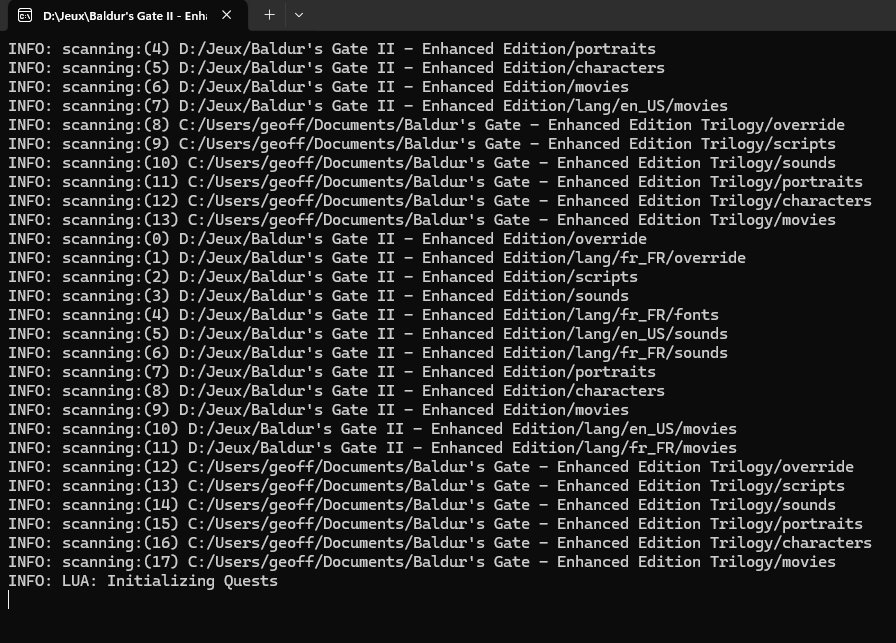This screenshot has height=643, width=896.
Task: Click scanning:(1) lang/fr_FR/override line
Action: click(377, 258)
